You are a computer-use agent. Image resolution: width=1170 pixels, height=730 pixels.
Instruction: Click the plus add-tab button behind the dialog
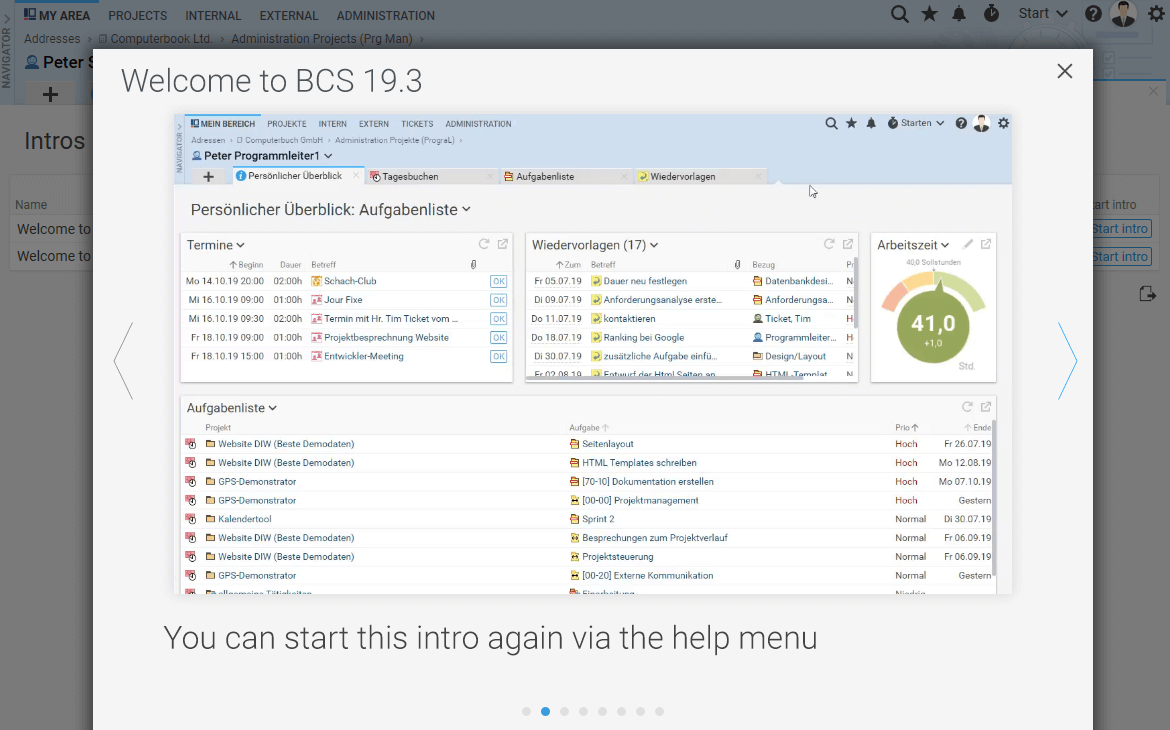tap(50, 95)
